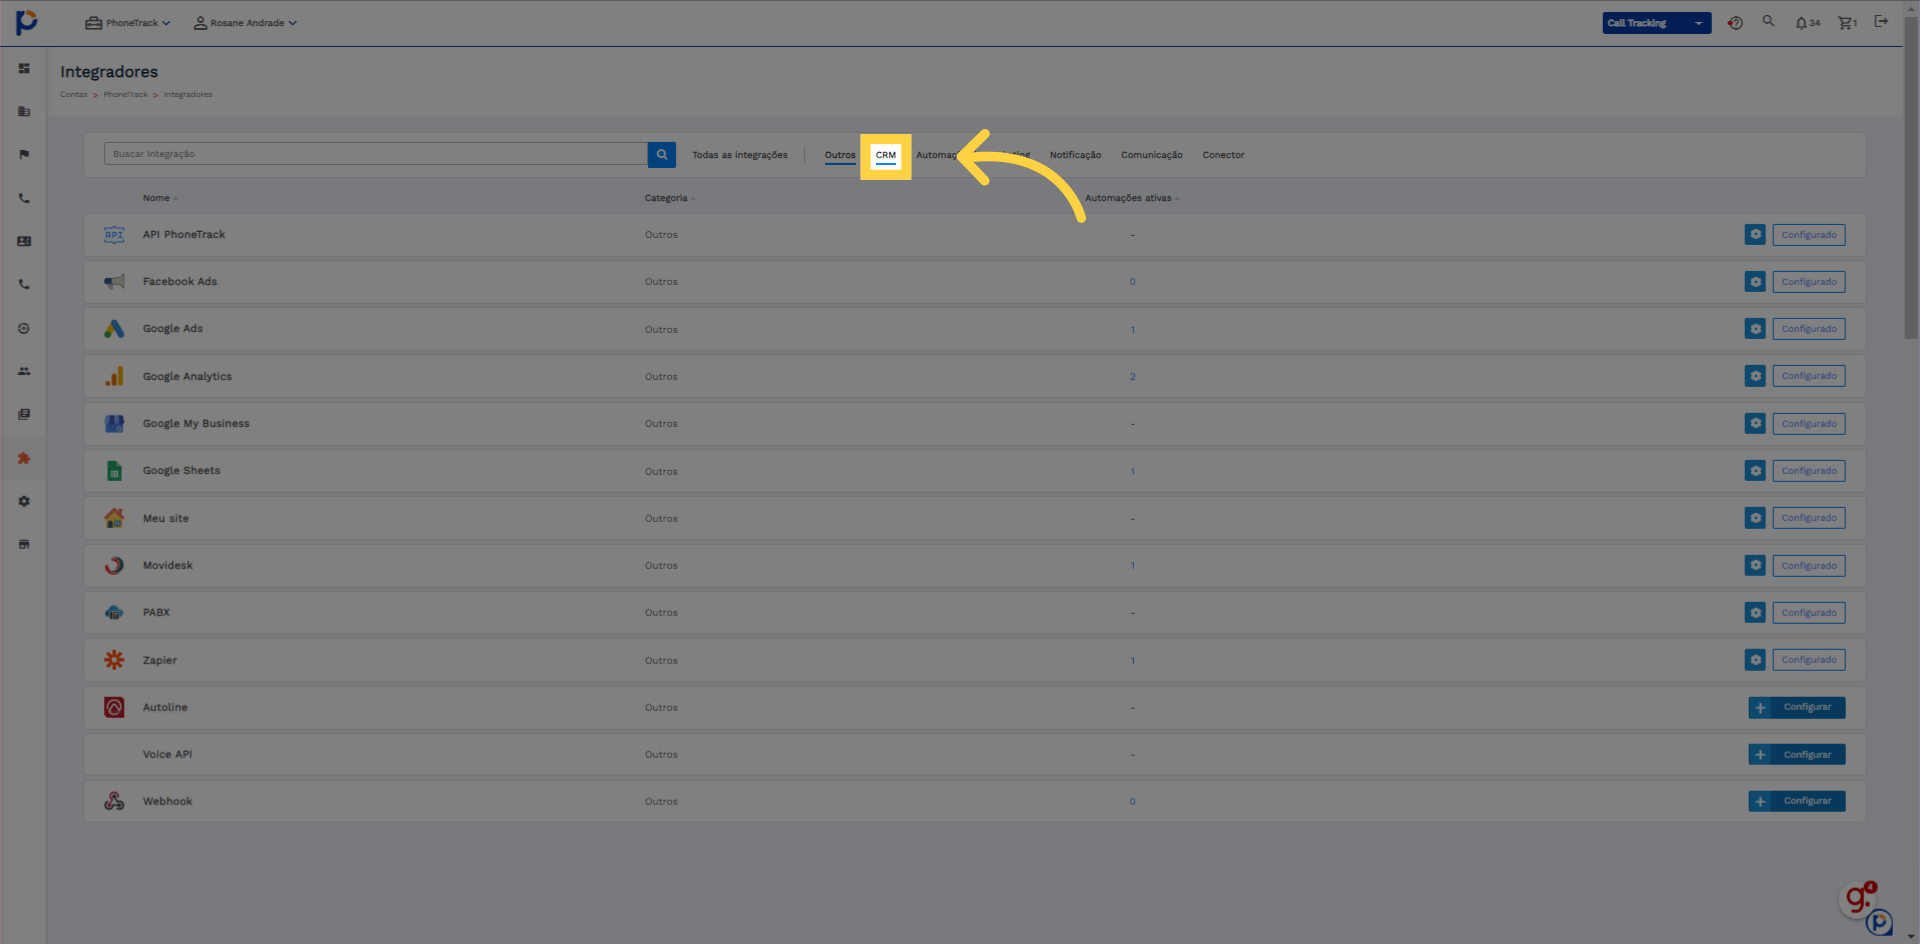
Task: Click the Google Ads logo icon
Action: pyautogui.click(x=114, y=329)
